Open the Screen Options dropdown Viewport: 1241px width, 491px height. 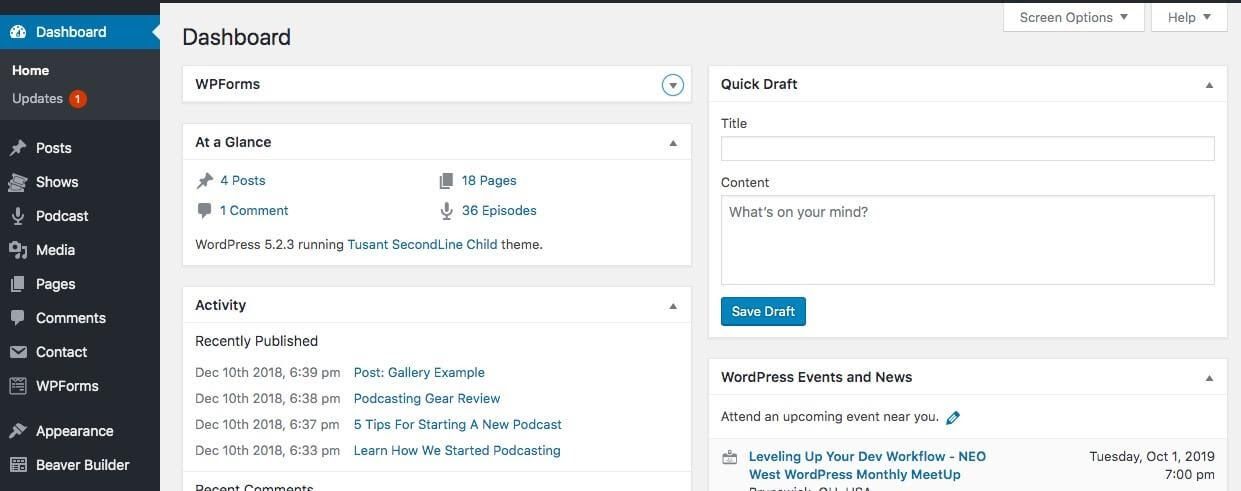pyautogui.click(x=1073, y=17)
